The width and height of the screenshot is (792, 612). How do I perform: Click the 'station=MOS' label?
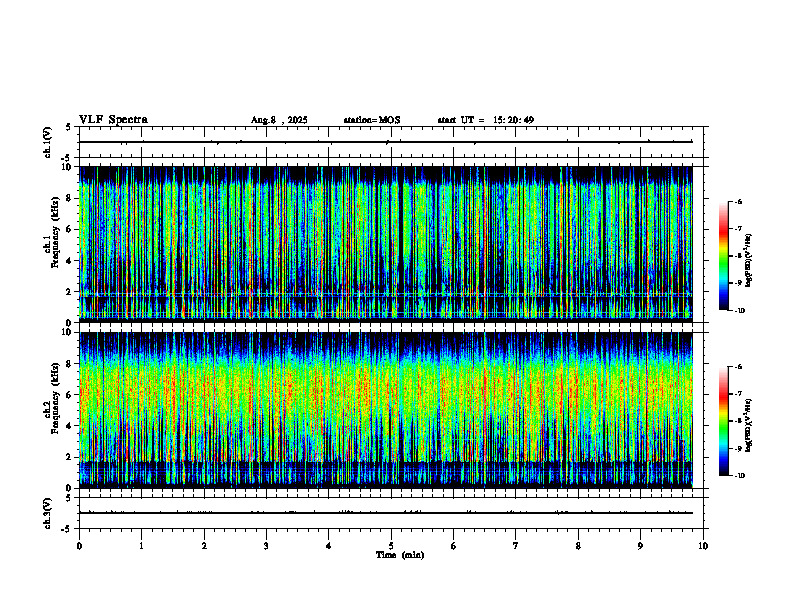point(372,120)
